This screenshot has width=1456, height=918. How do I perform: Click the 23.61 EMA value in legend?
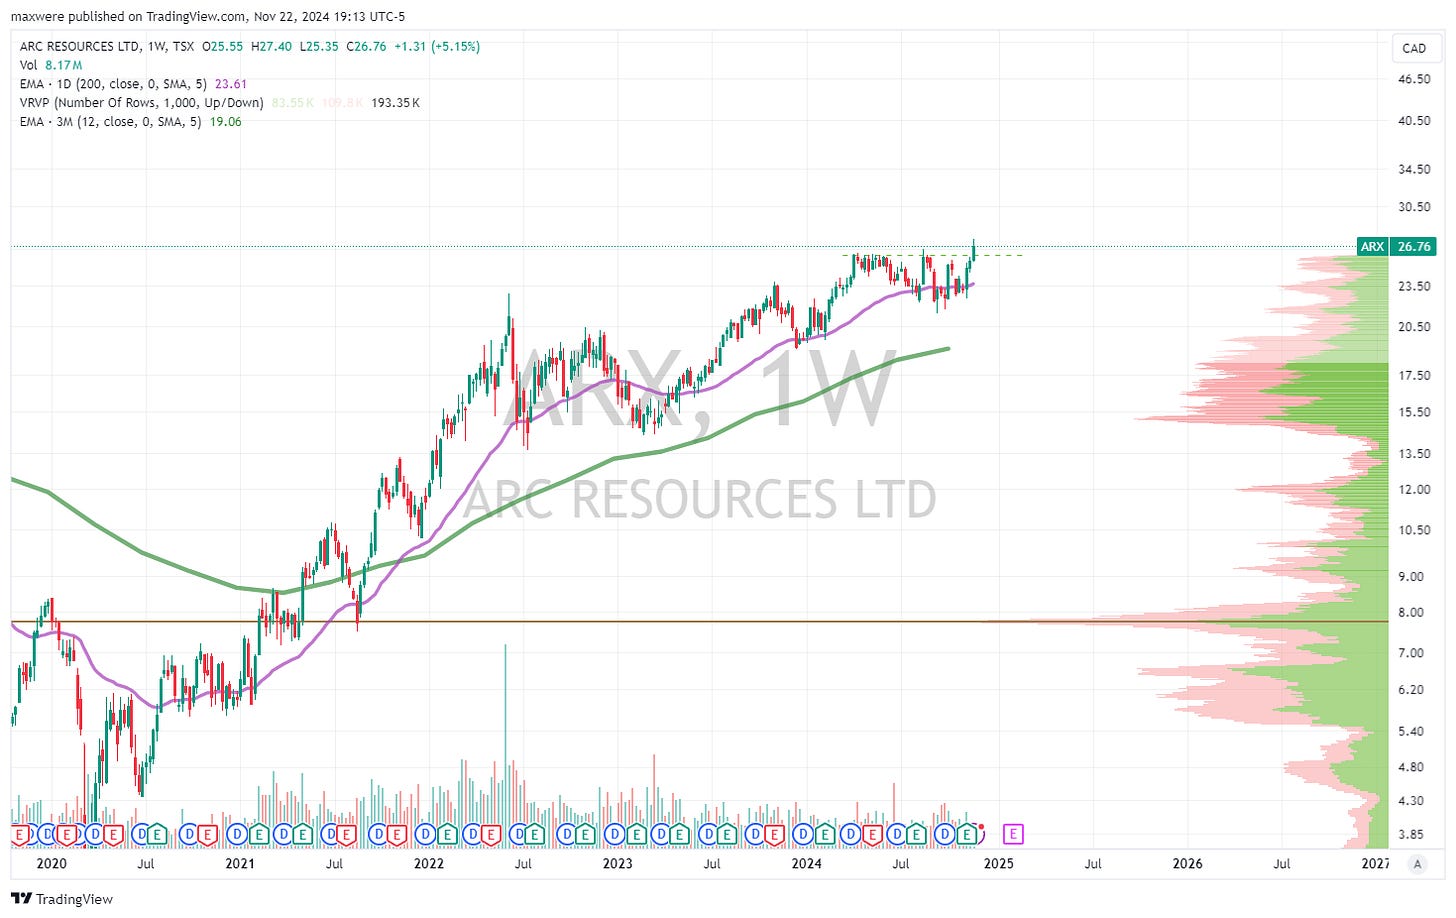coord(231,84)
